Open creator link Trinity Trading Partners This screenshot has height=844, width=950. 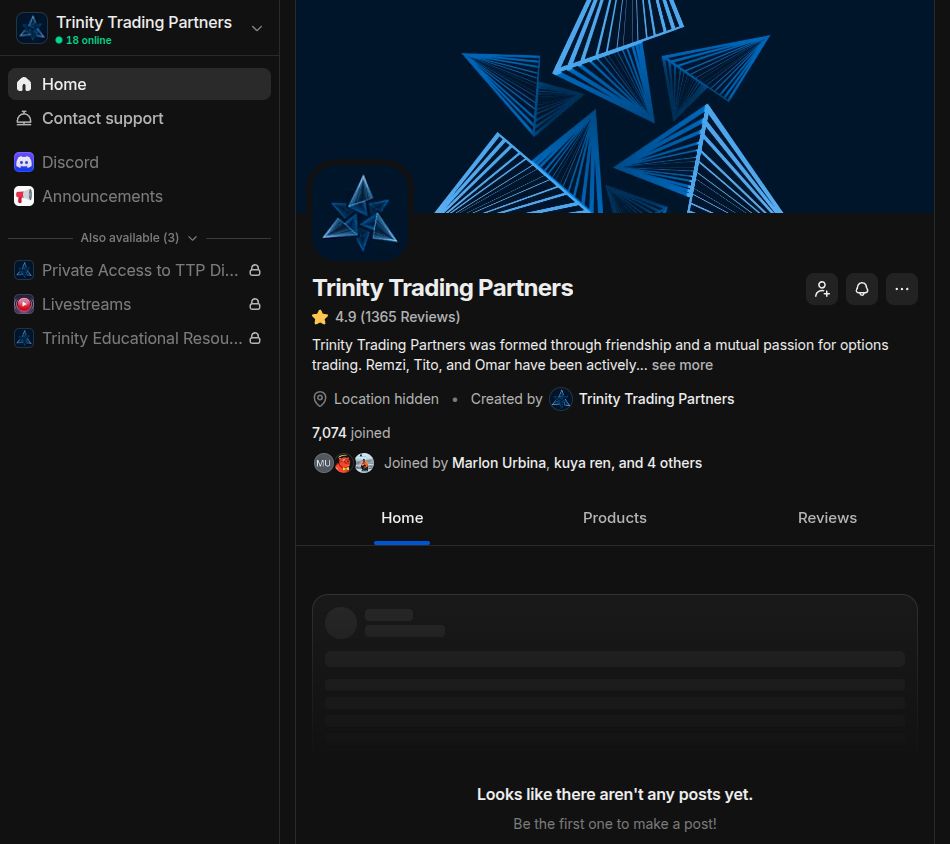[x=657, y=399]
